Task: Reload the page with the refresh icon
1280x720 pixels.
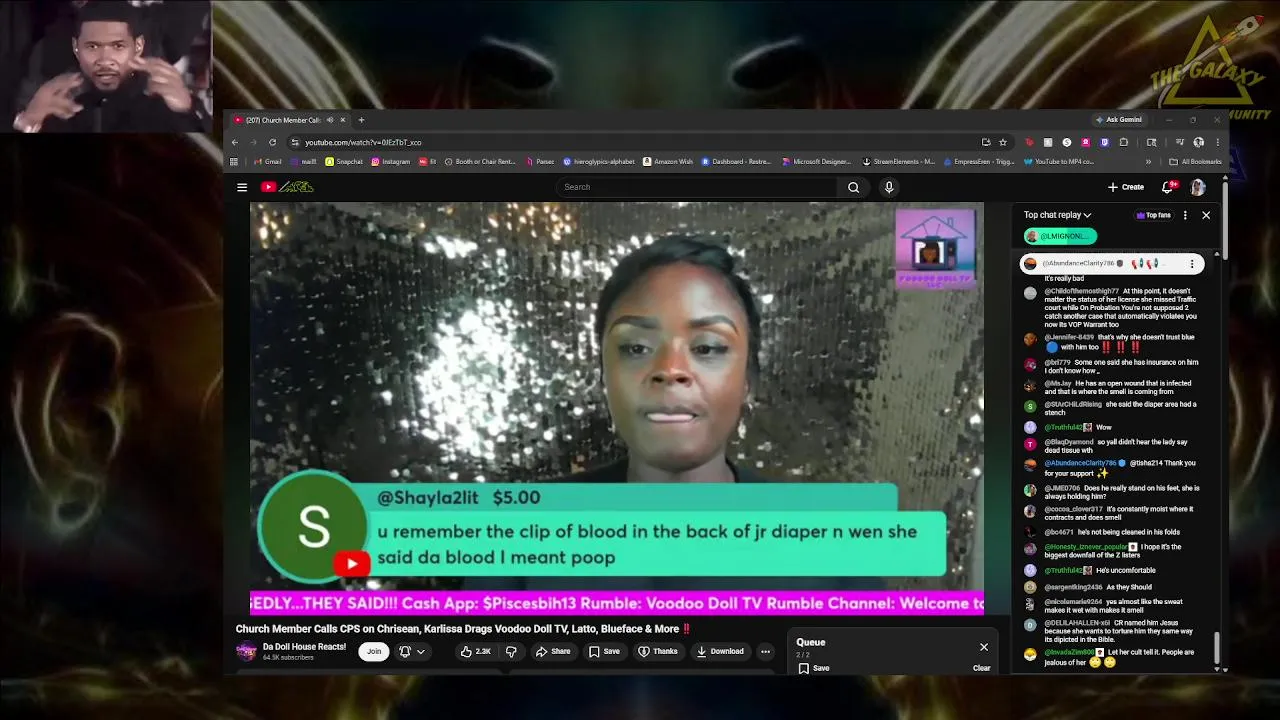Action: pyautogui.click(x=272, y=142)
